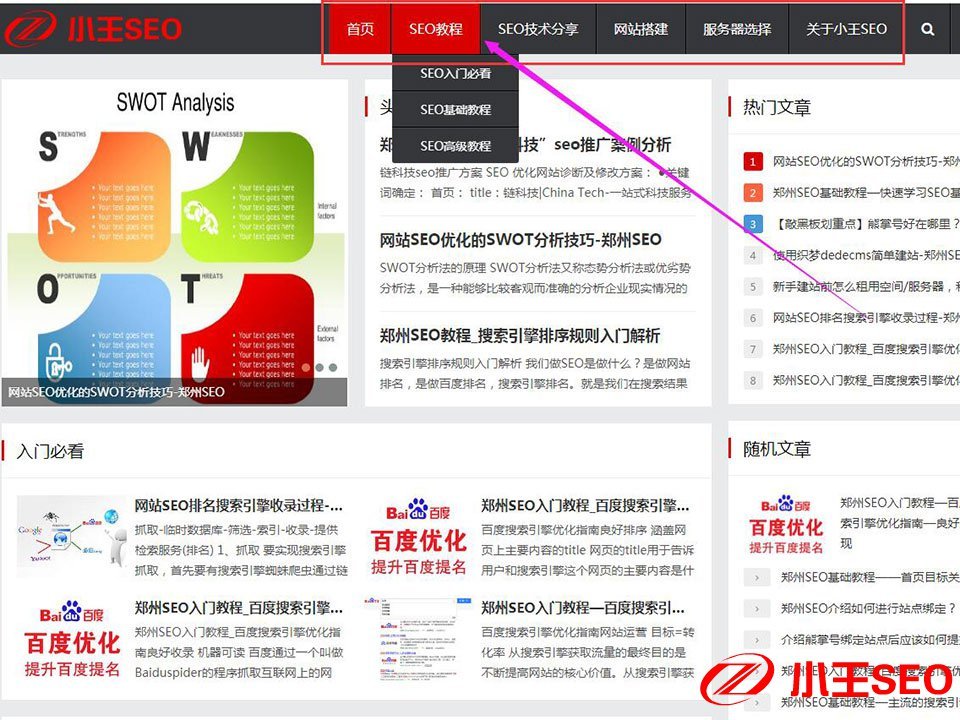Open 入门必看 title 郑州SEO入门教程_百度搜索引擎... in the bottom row
The width and height of the screenshot is (960, 720).
click(x=238, y=608)
